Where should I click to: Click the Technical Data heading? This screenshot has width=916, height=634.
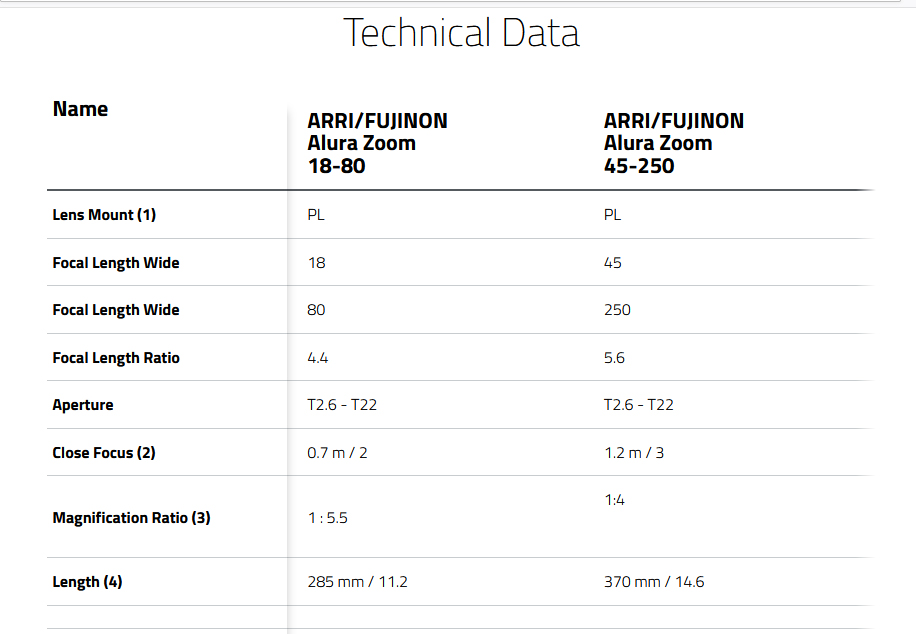click(x=461, y=33)
